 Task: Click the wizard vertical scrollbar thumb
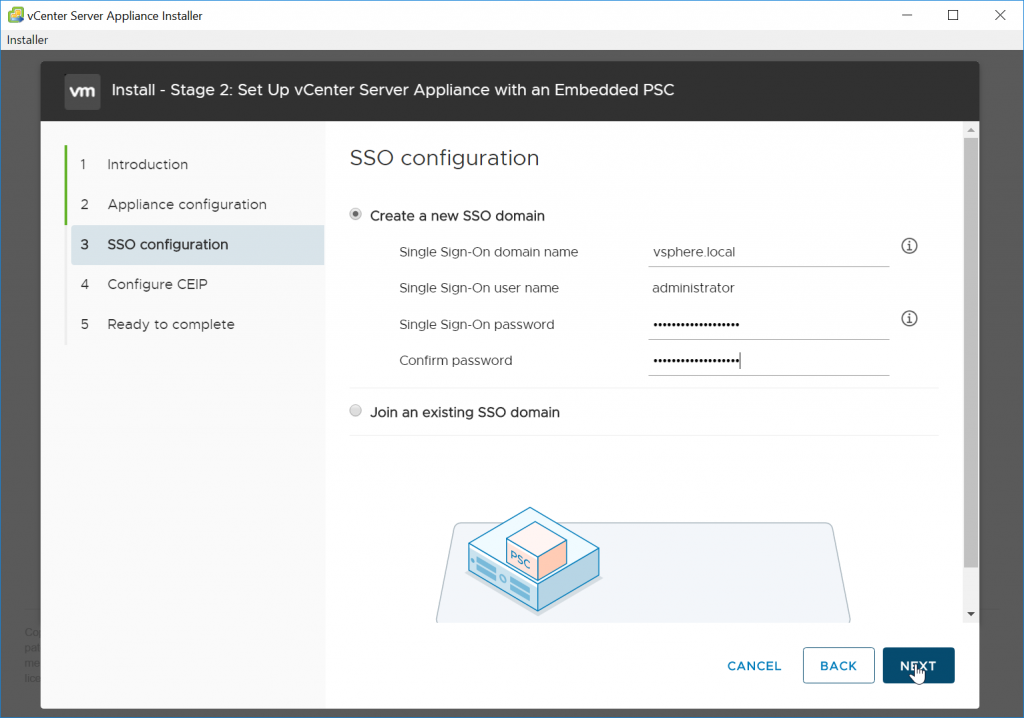coord(970,353)
